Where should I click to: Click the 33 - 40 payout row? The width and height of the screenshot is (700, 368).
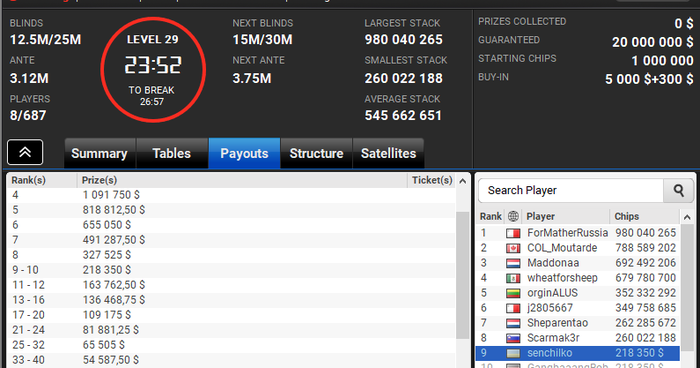tap(231, 360)
